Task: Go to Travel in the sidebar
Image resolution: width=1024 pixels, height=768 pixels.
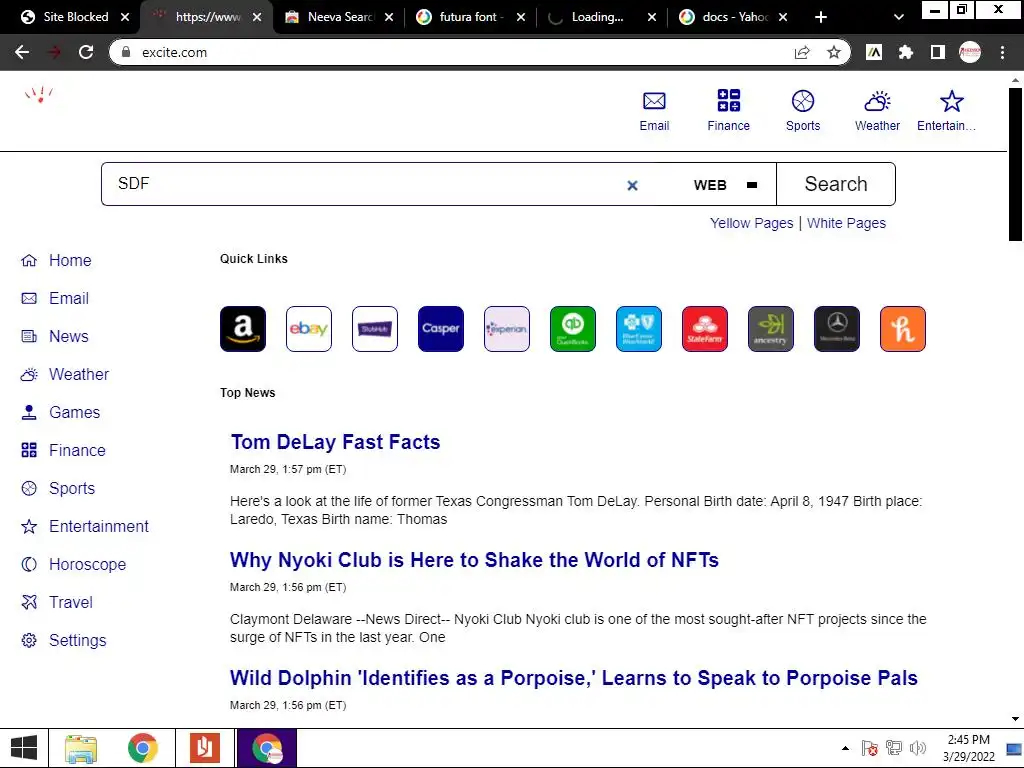Action: (57, 602)
